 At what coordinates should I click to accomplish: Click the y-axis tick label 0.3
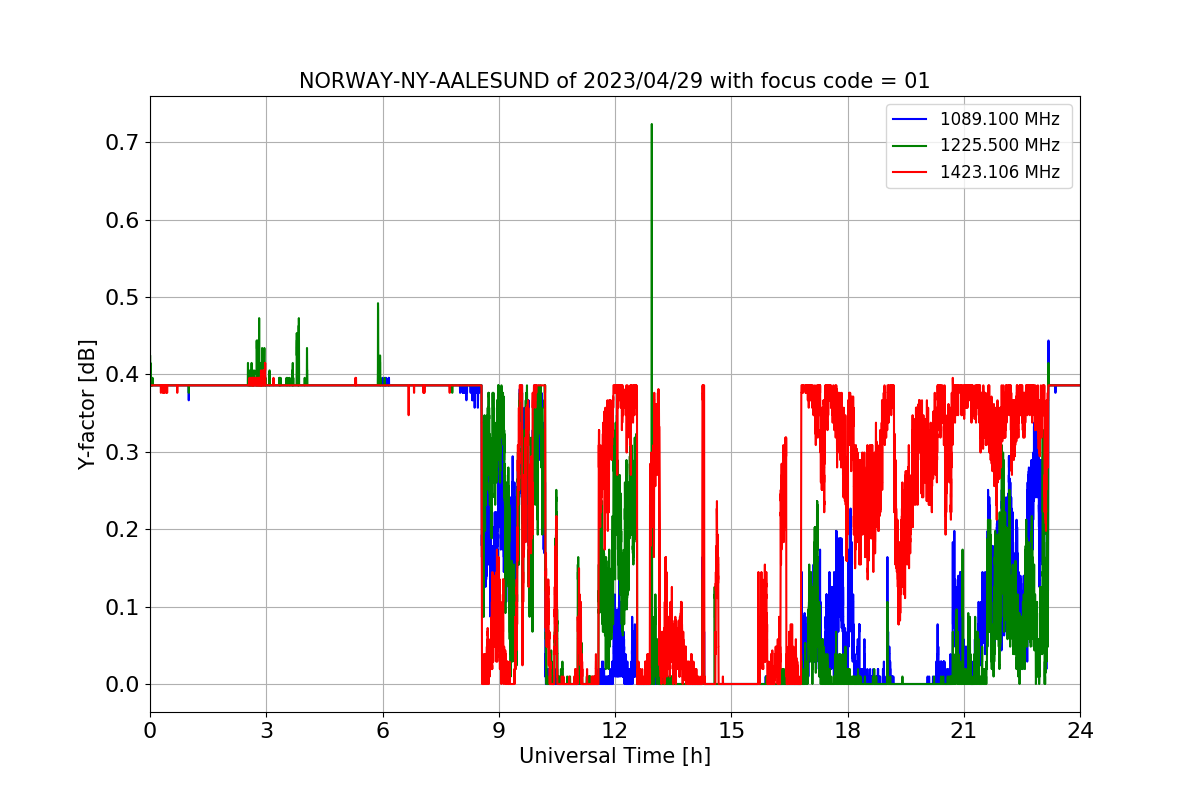[122, 452]
